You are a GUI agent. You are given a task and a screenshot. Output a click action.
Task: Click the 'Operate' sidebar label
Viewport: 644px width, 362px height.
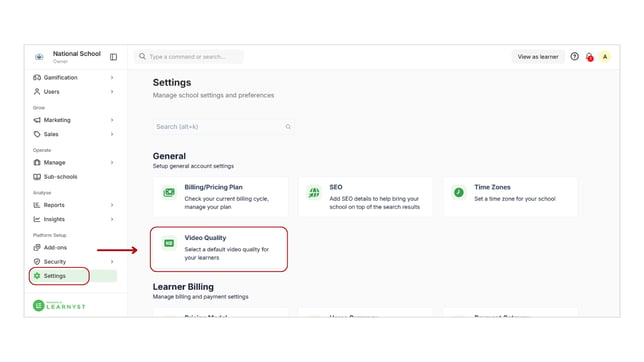[x=42, y=150]
